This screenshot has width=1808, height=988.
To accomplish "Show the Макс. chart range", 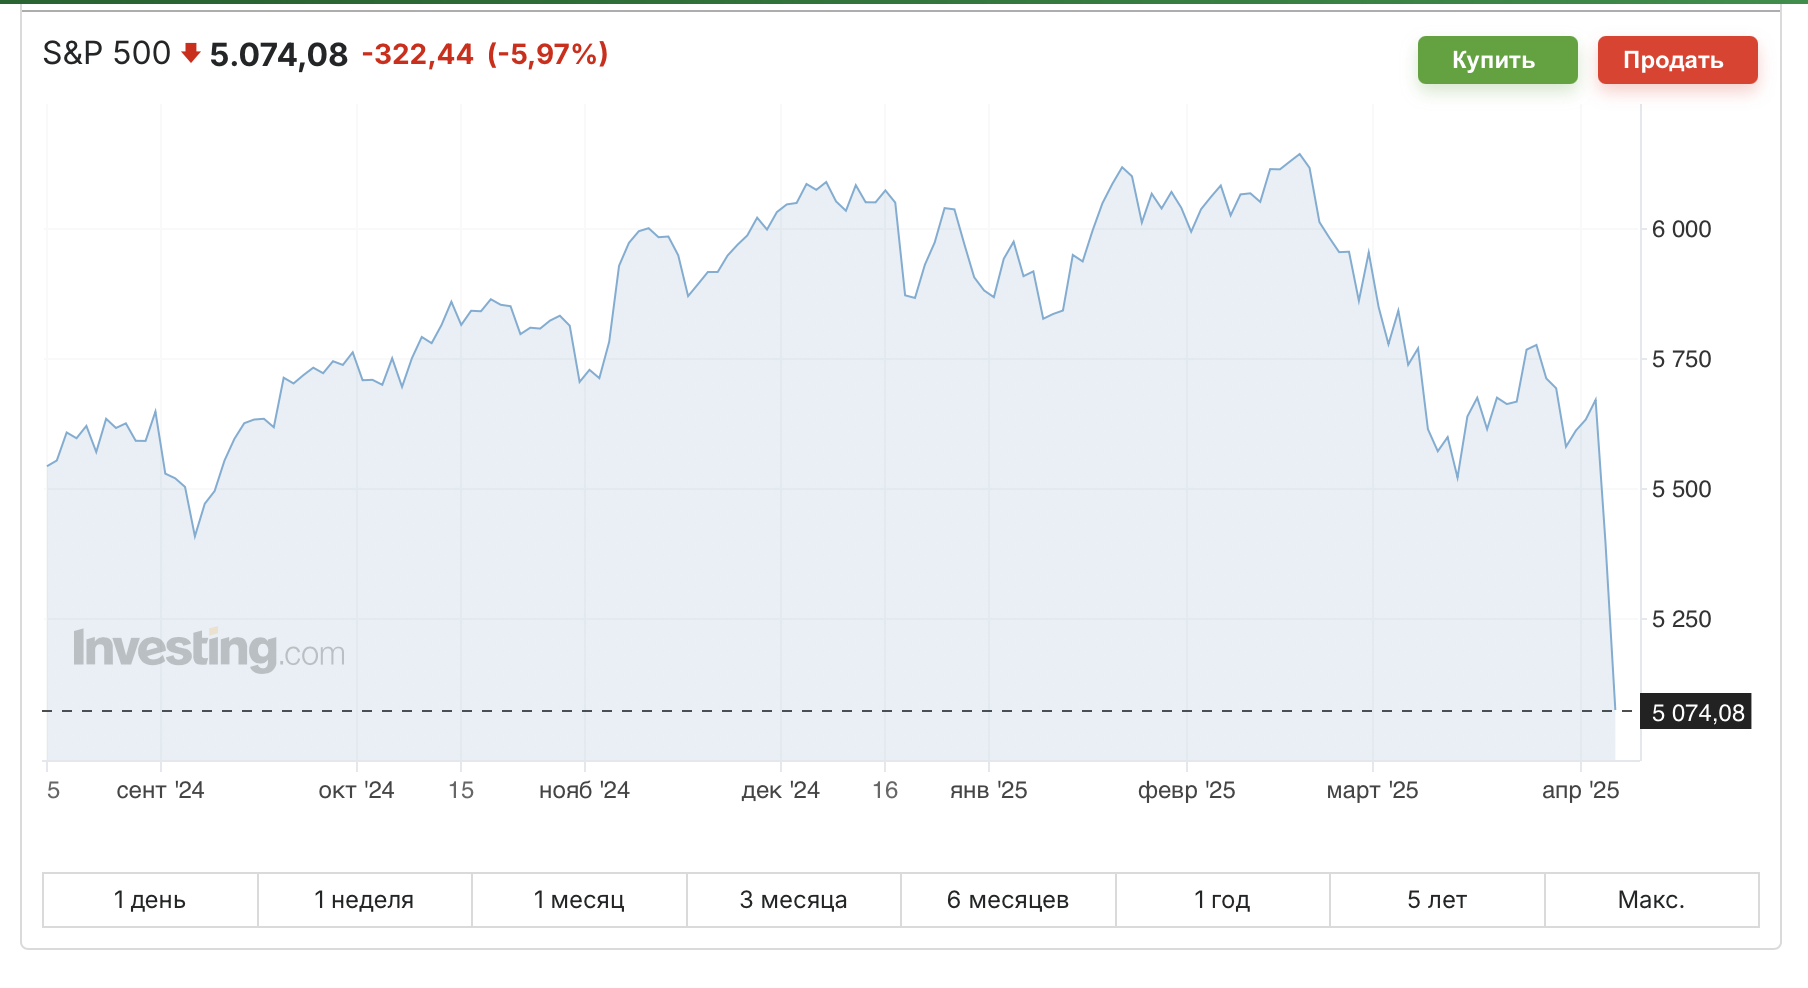I will coord(1651,900).
